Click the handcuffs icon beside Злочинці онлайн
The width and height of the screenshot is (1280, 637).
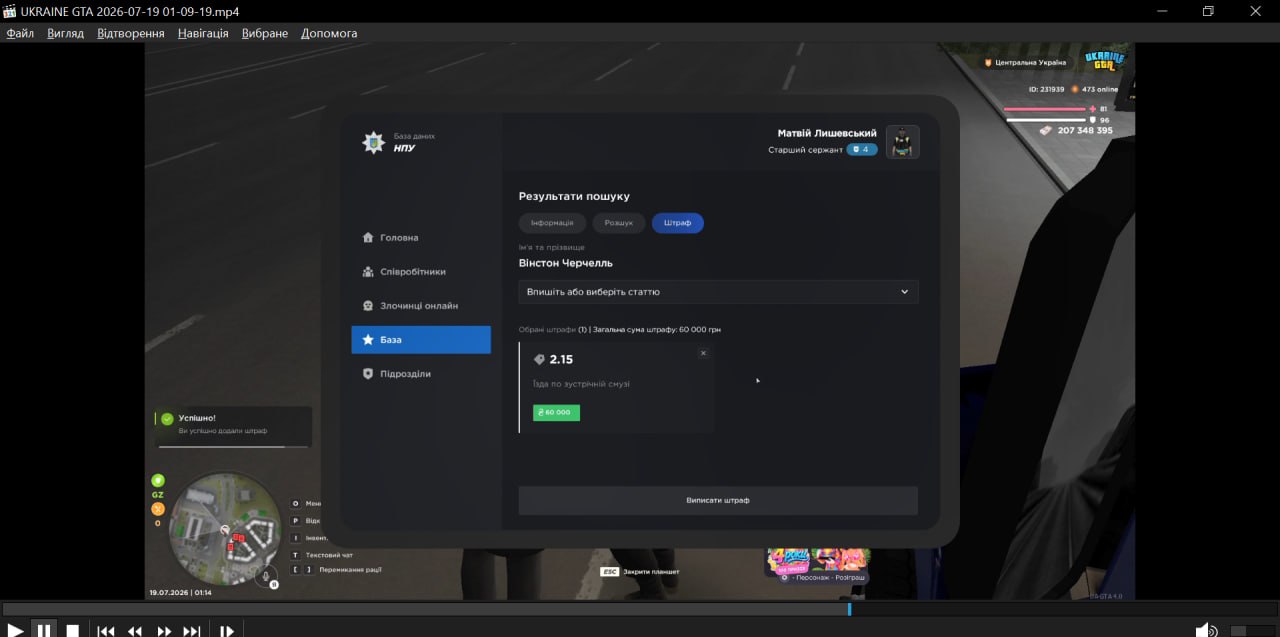click(x=368, y=306)
